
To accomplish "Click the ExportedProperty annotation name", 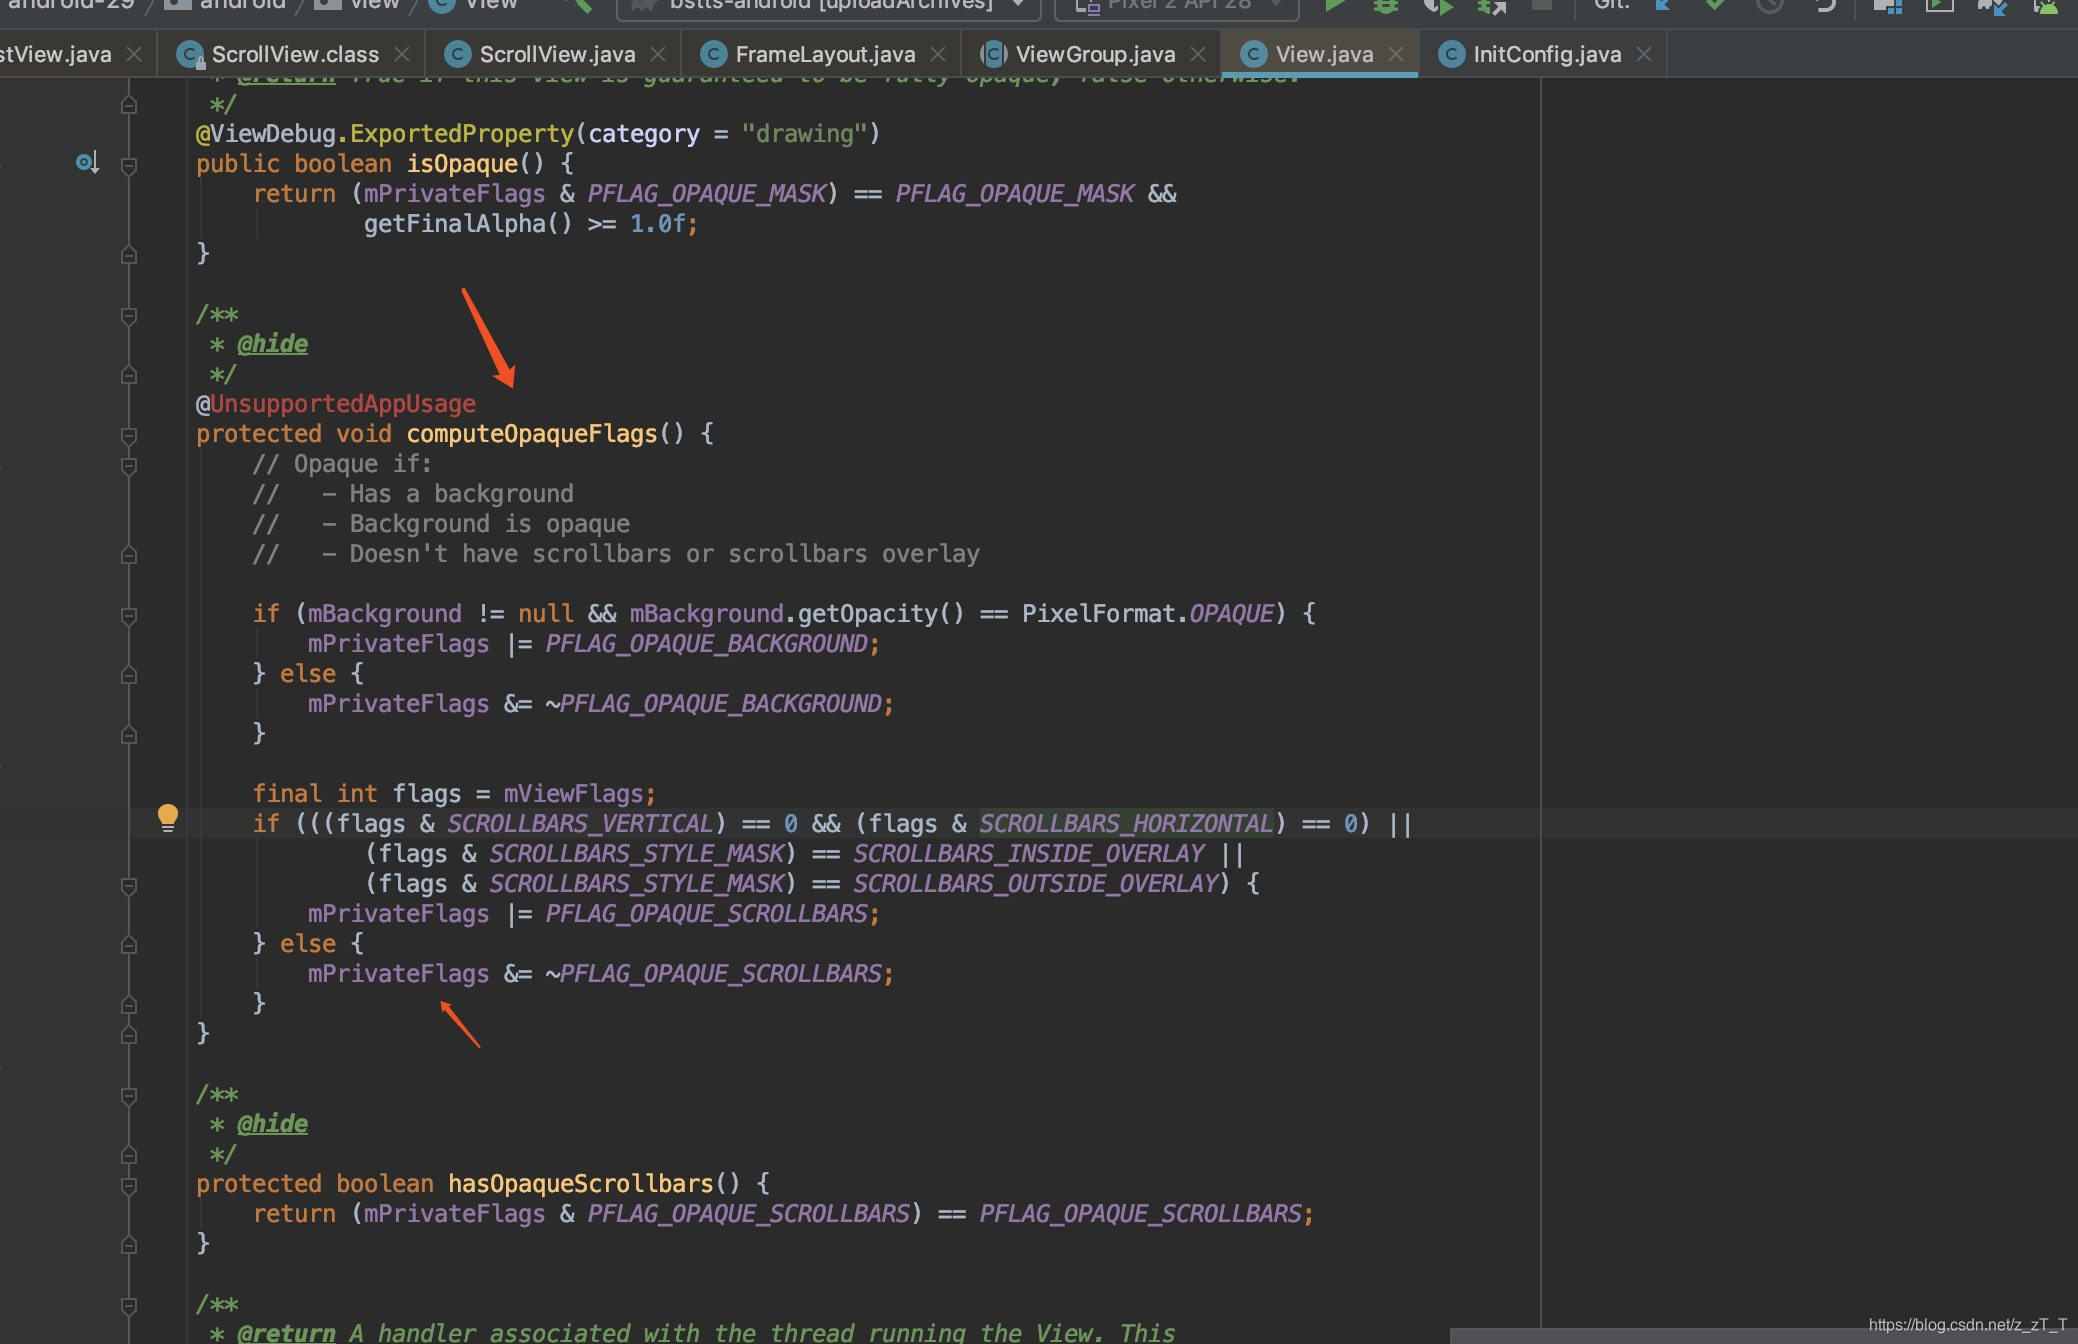I will tap(462, 134).
